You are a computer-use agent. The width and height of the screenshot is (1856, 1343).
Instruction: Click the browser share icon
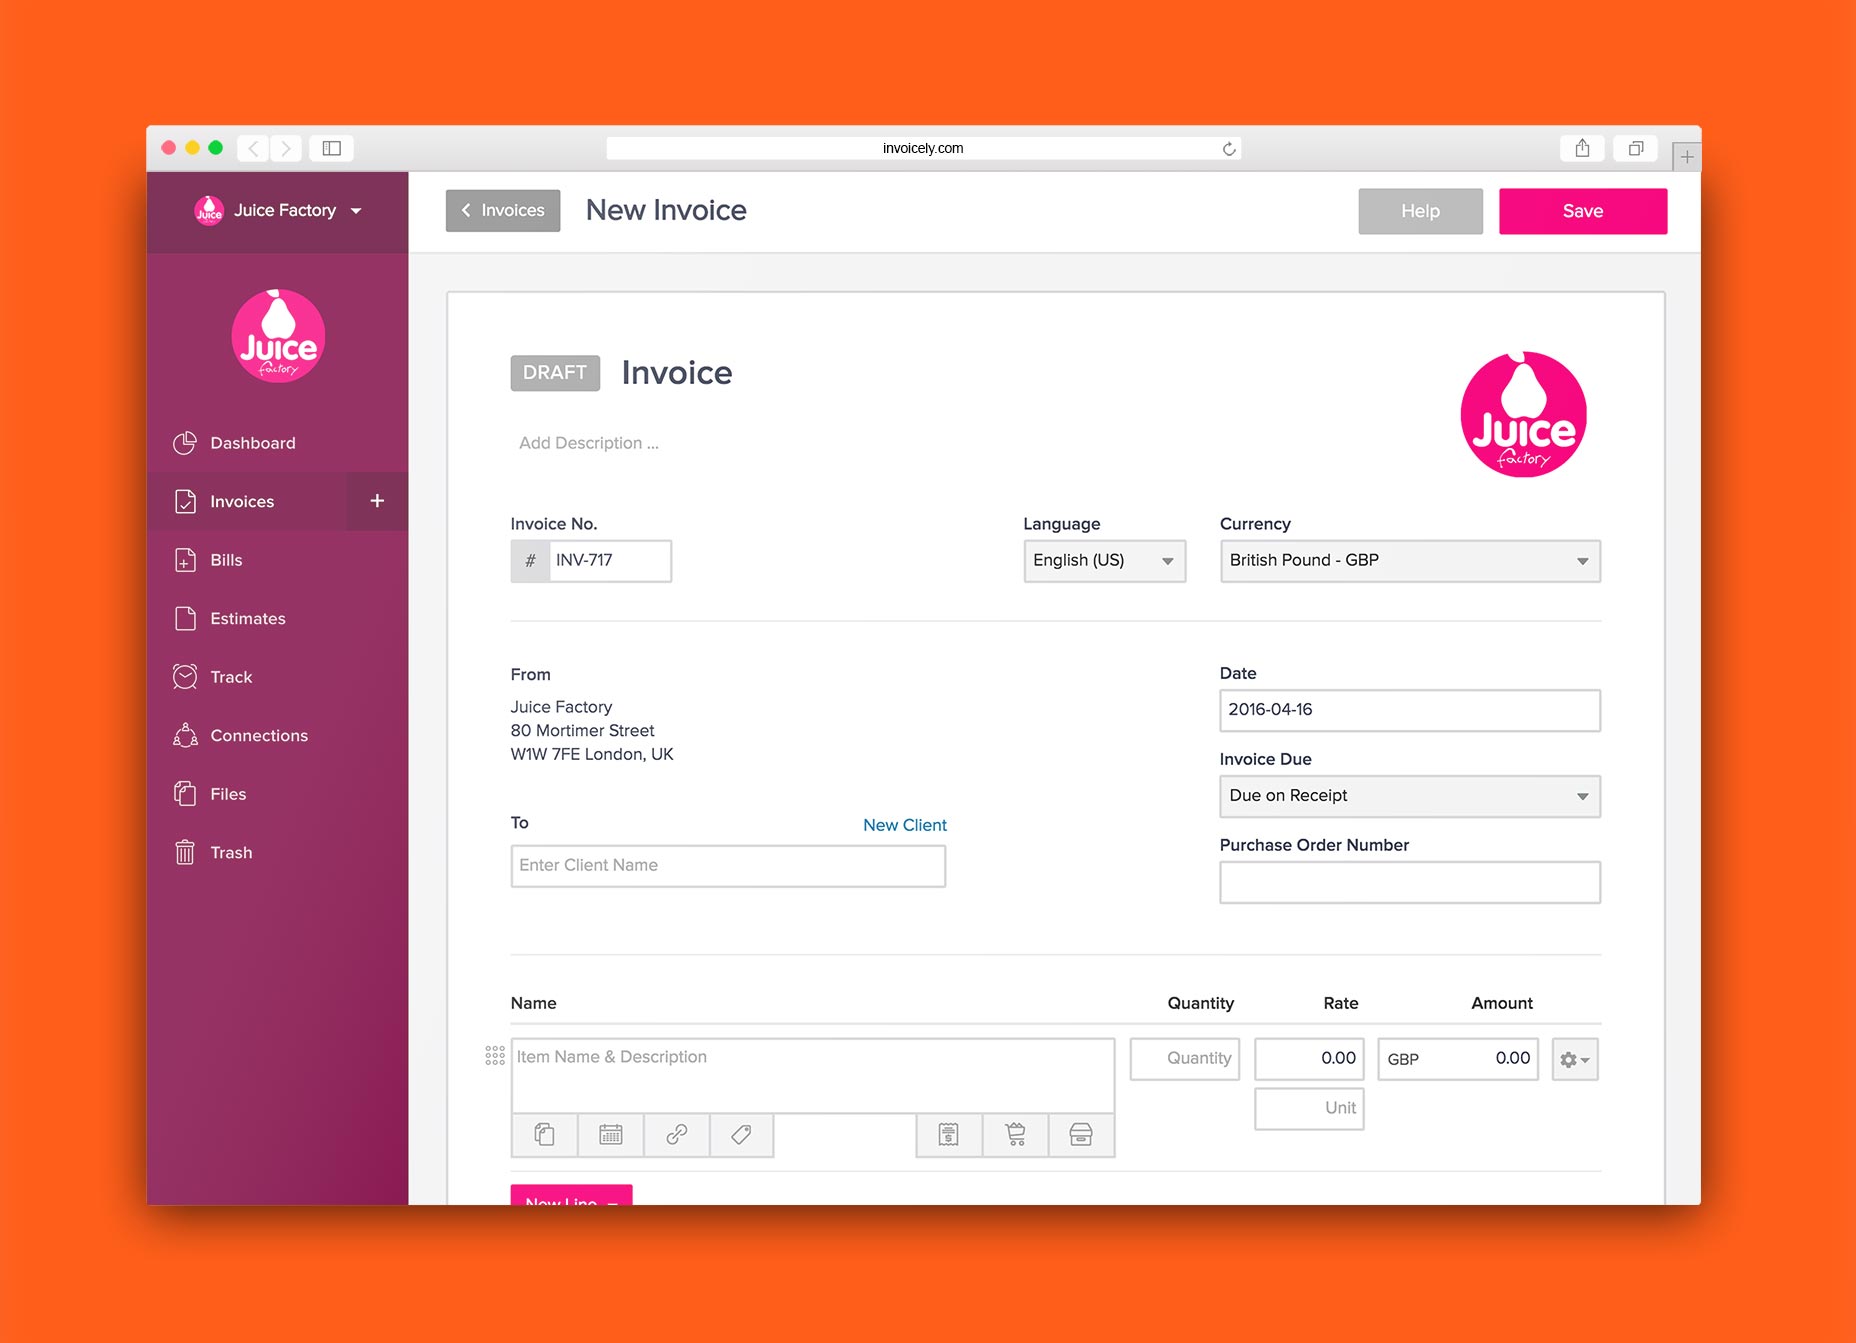click(x=1582, y=148)
